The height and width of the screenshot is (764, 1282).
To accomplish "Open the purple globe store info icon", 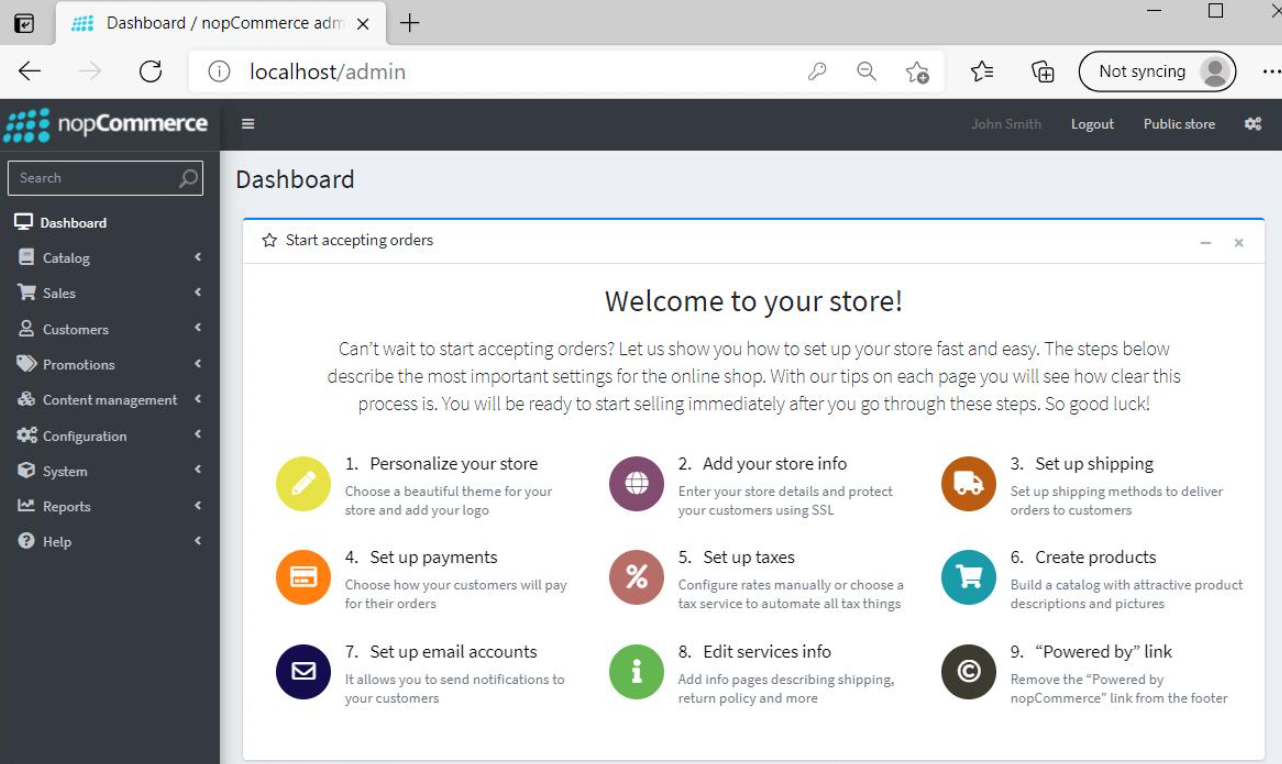I will (x=636, y=484).
